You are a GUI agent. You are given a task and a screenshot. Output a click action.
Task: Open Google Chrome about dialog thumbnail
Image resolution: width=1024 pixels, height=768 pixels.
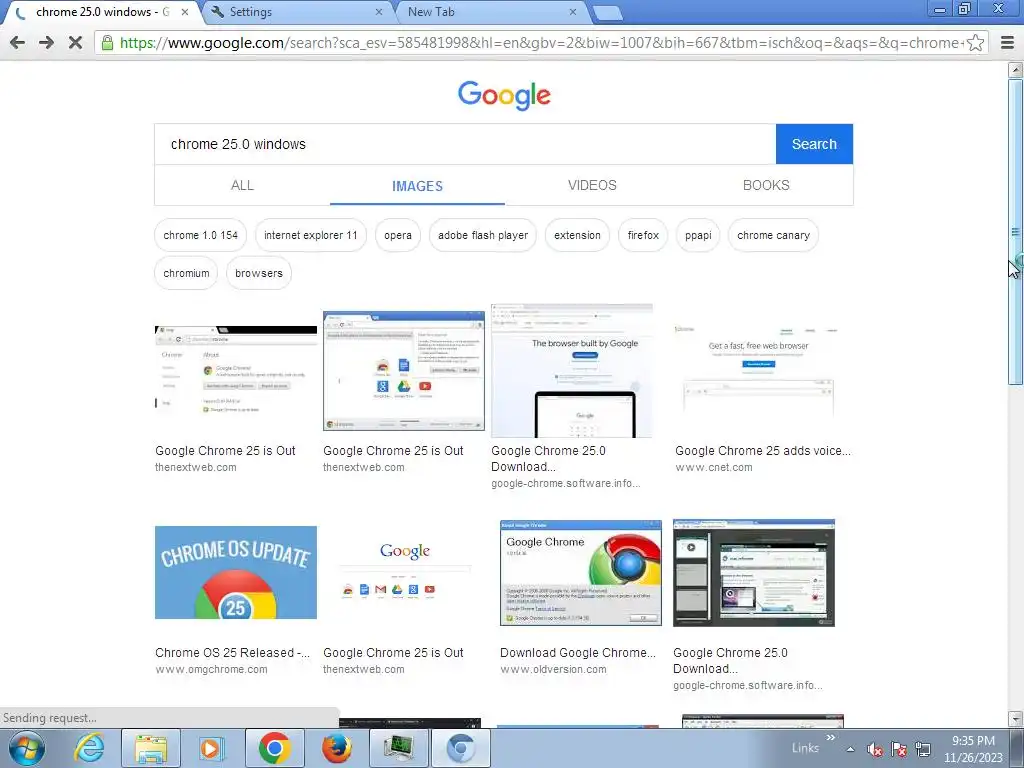tap(581, 573)
